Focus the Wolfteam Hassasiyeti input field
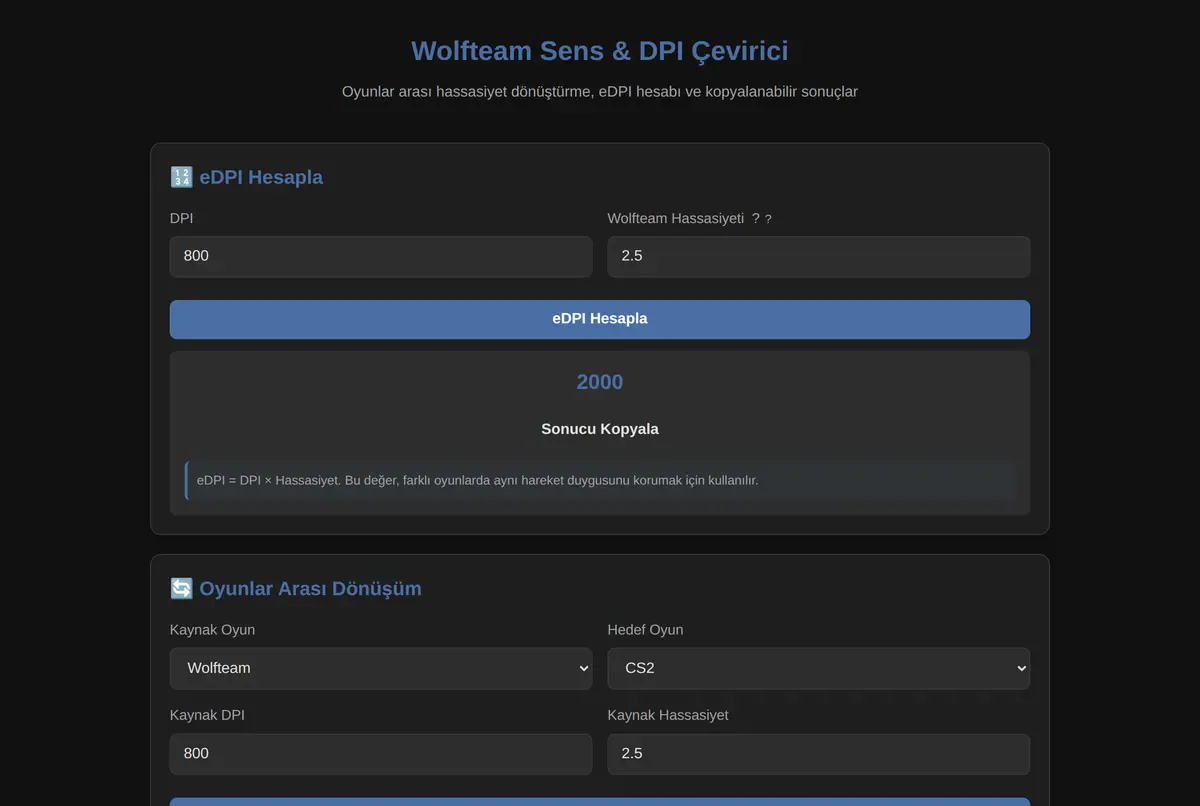 point(819,257)
